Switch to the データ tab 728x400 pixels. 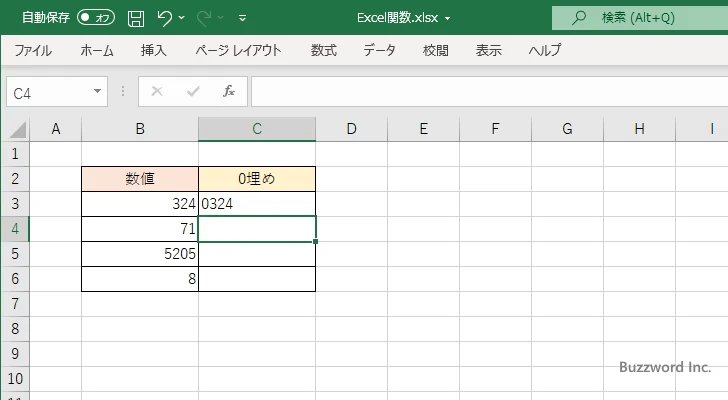[x=379, y=50]
